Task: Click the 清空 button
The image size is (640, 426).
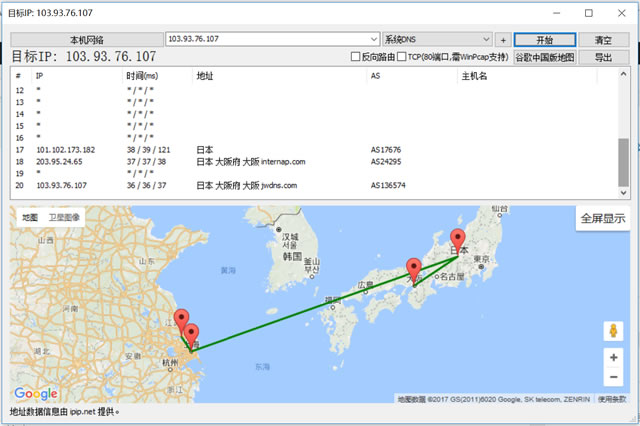Action: [603, 39]
